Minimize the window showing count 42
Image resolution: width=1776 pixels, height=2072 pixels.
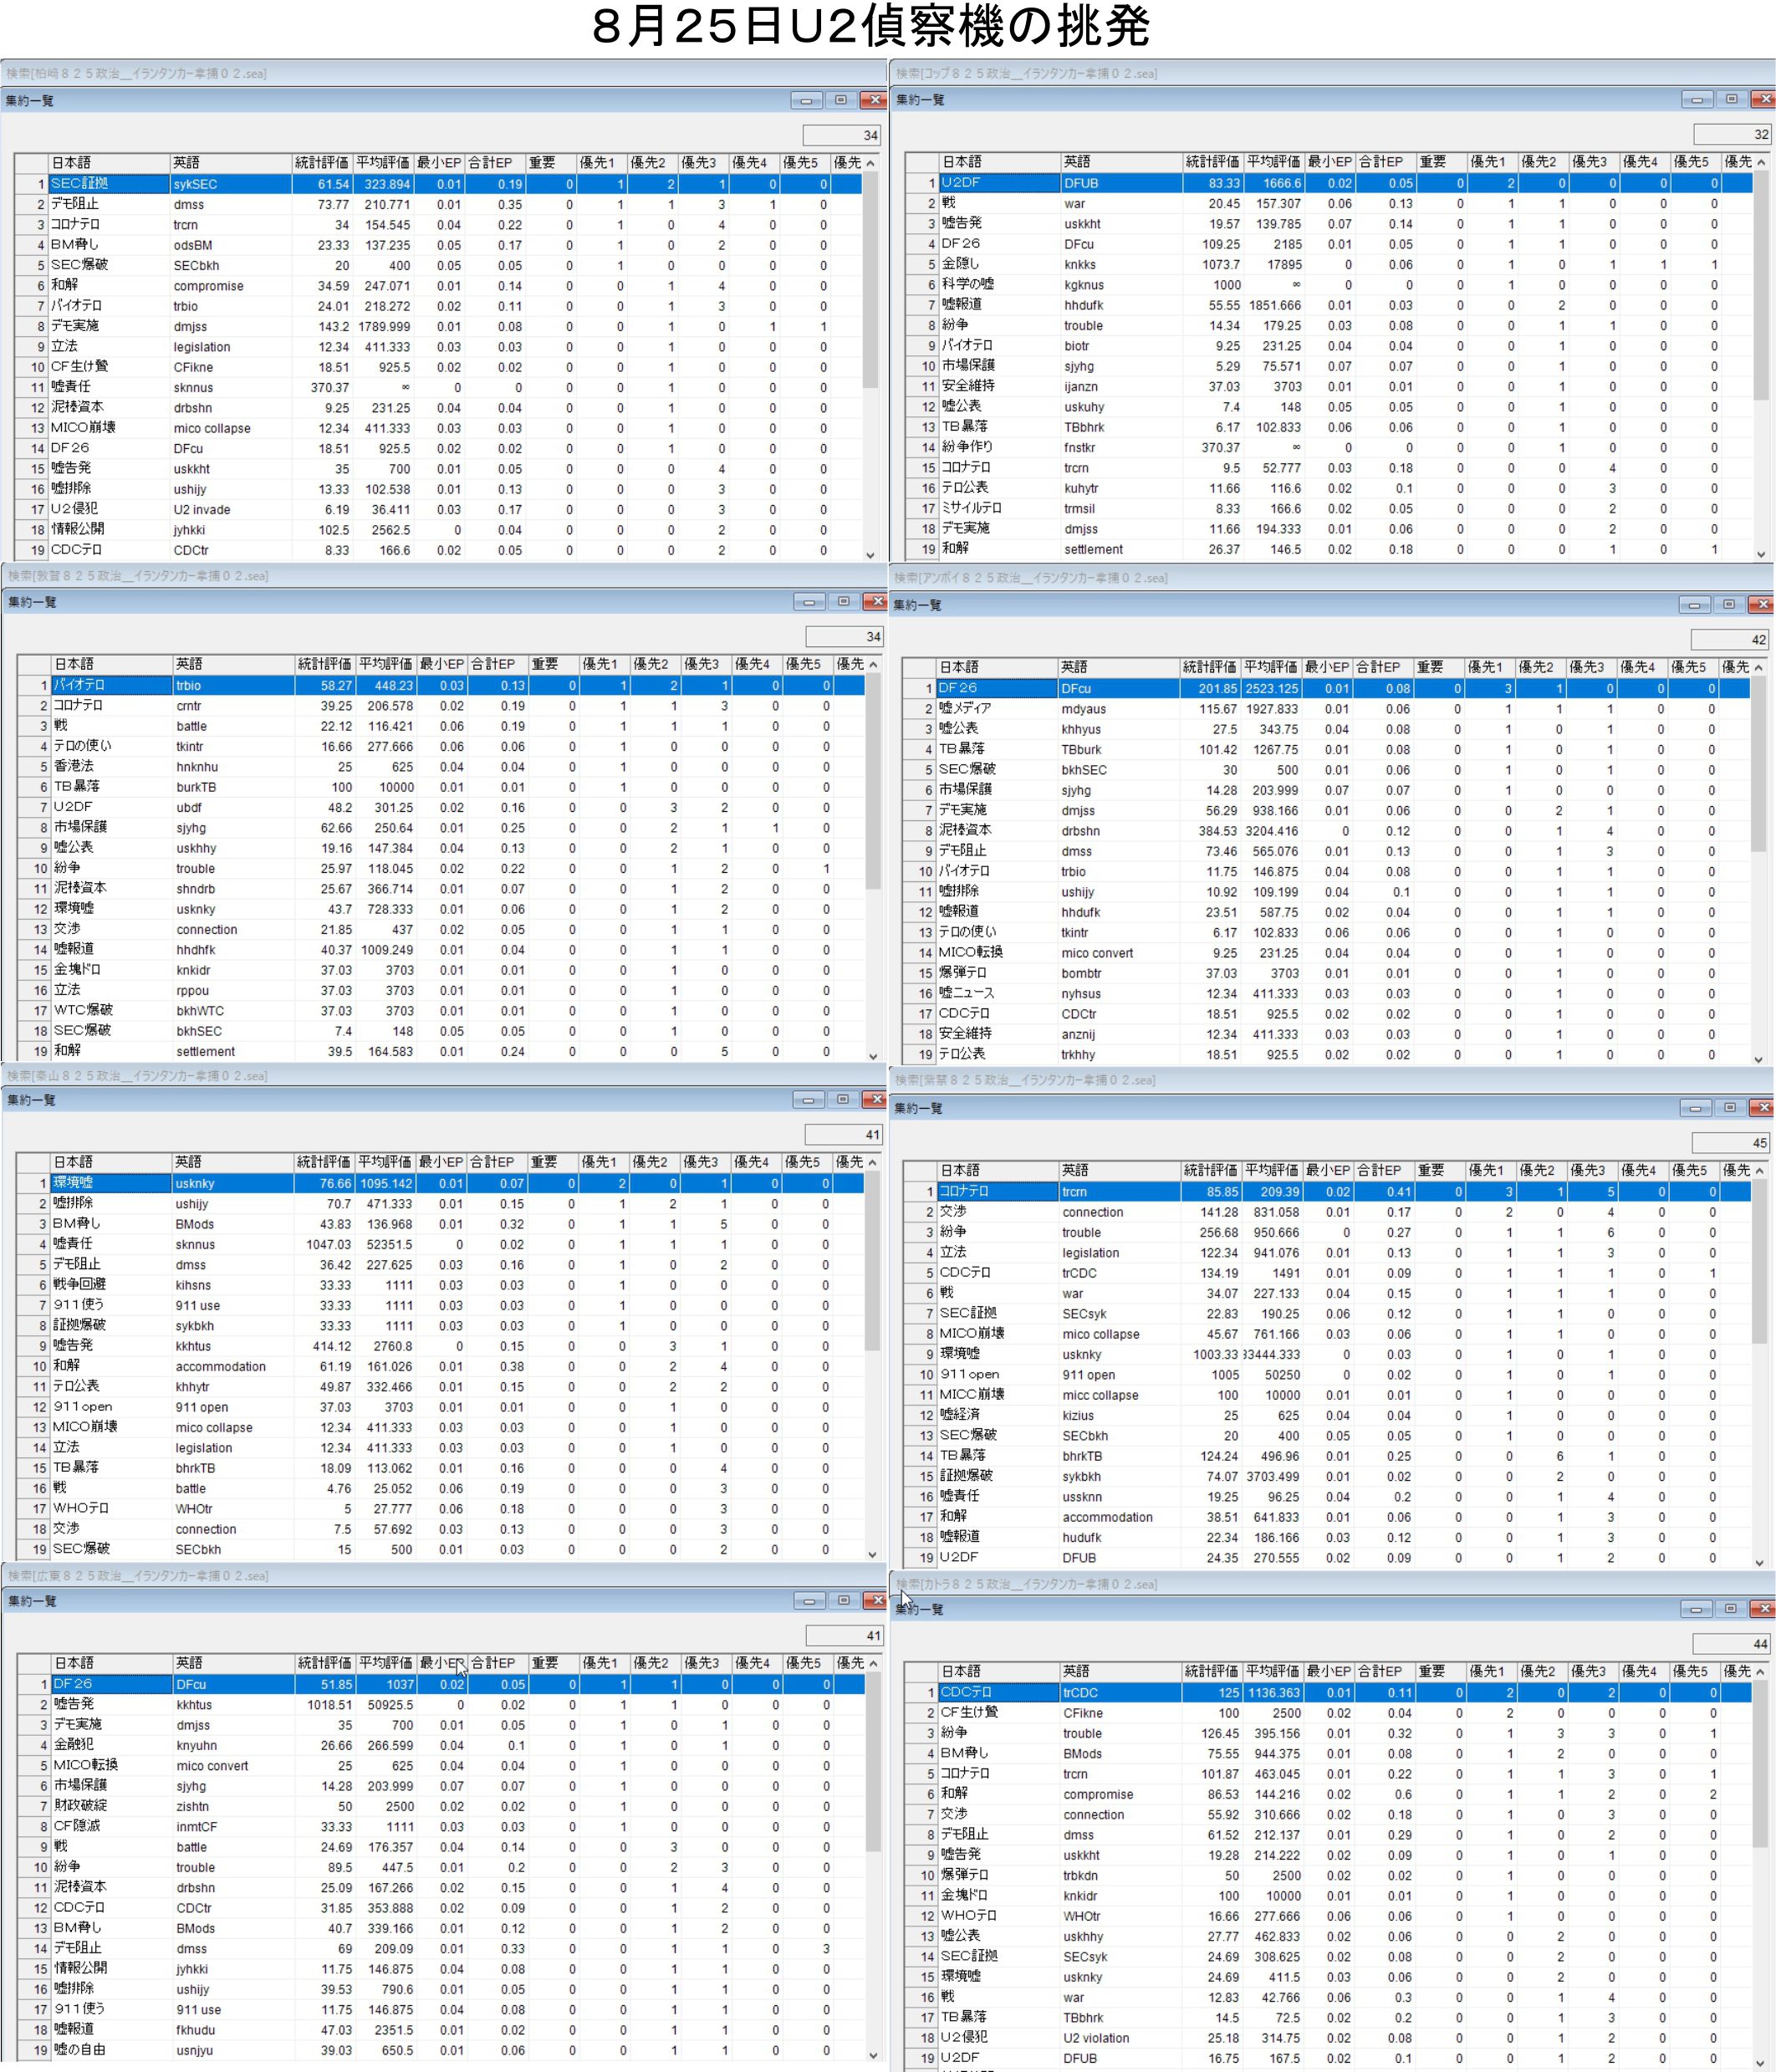click(x=1694, y=605)
